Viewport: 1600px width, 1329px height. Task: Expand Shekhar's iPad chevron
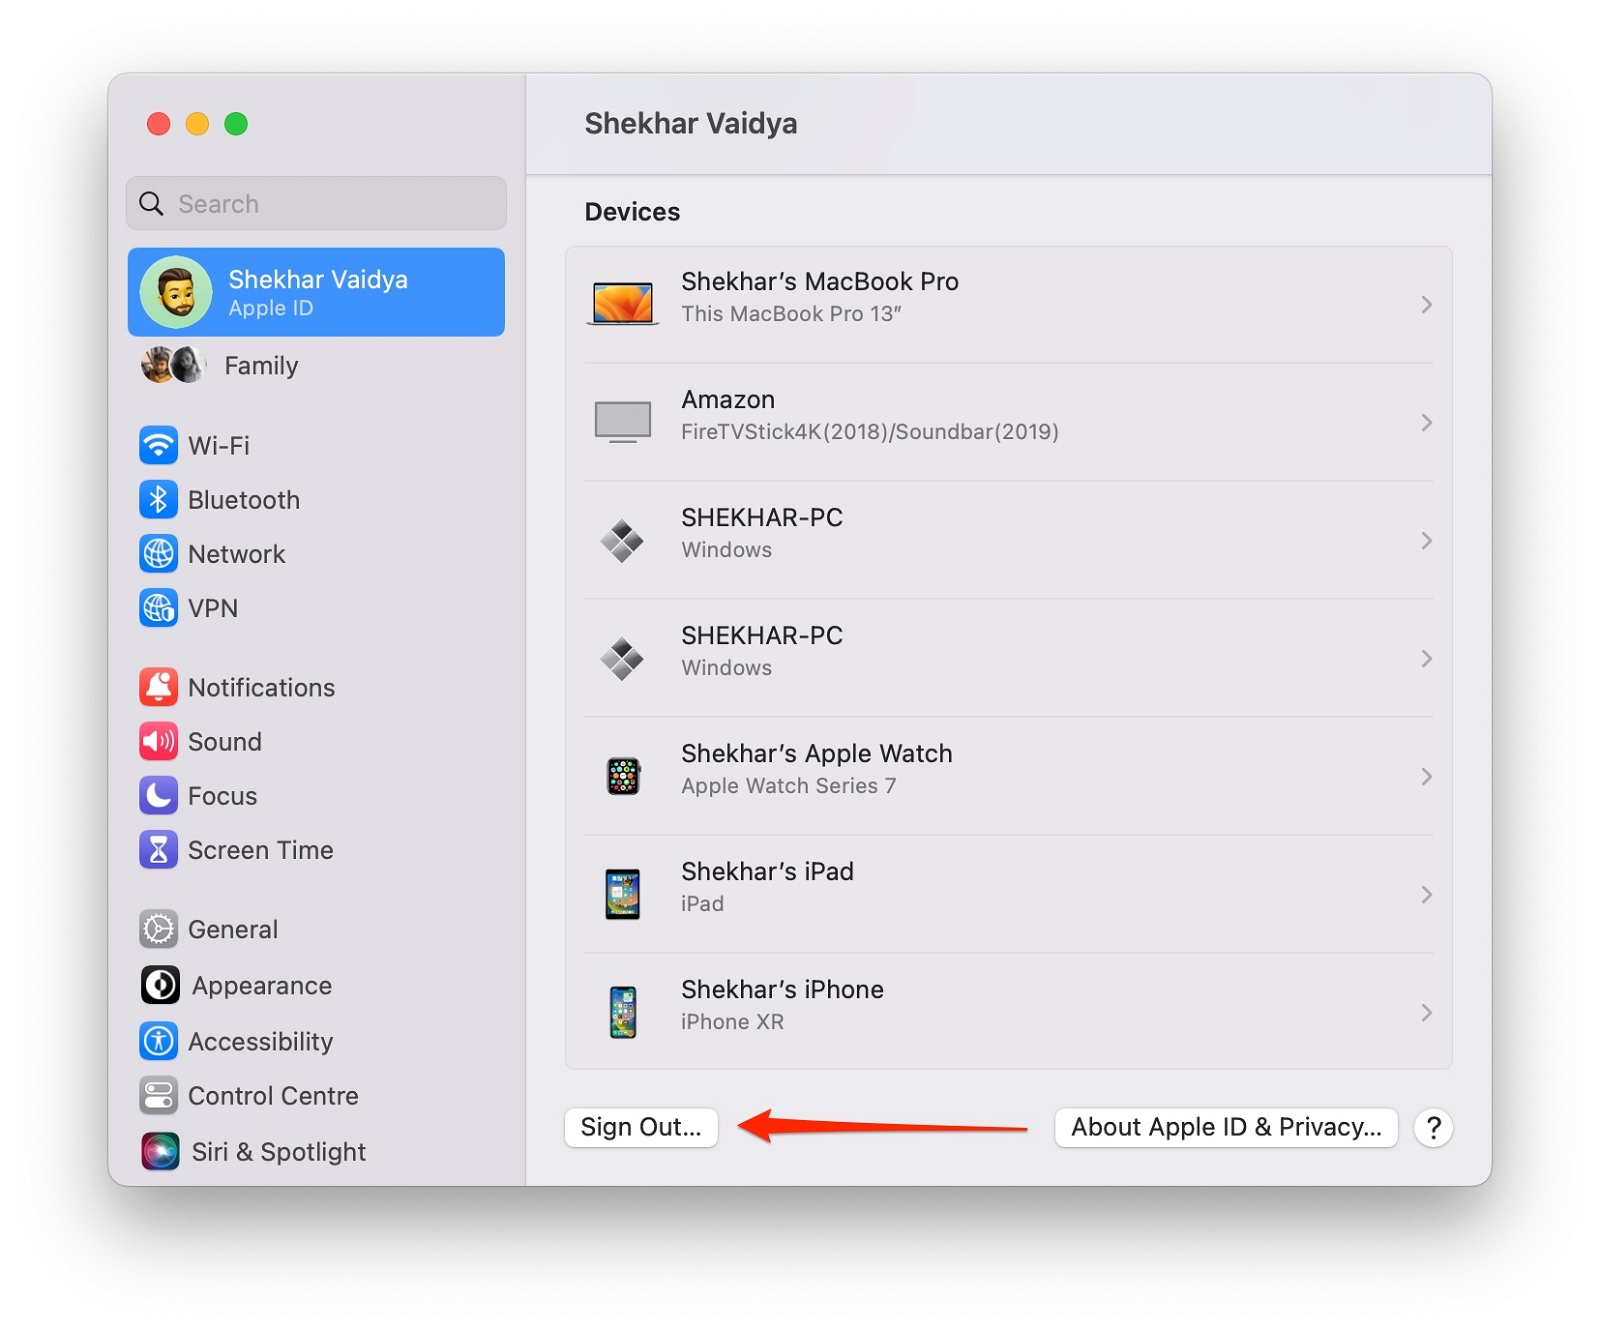pyautogui.click(x=1427, y=894)
